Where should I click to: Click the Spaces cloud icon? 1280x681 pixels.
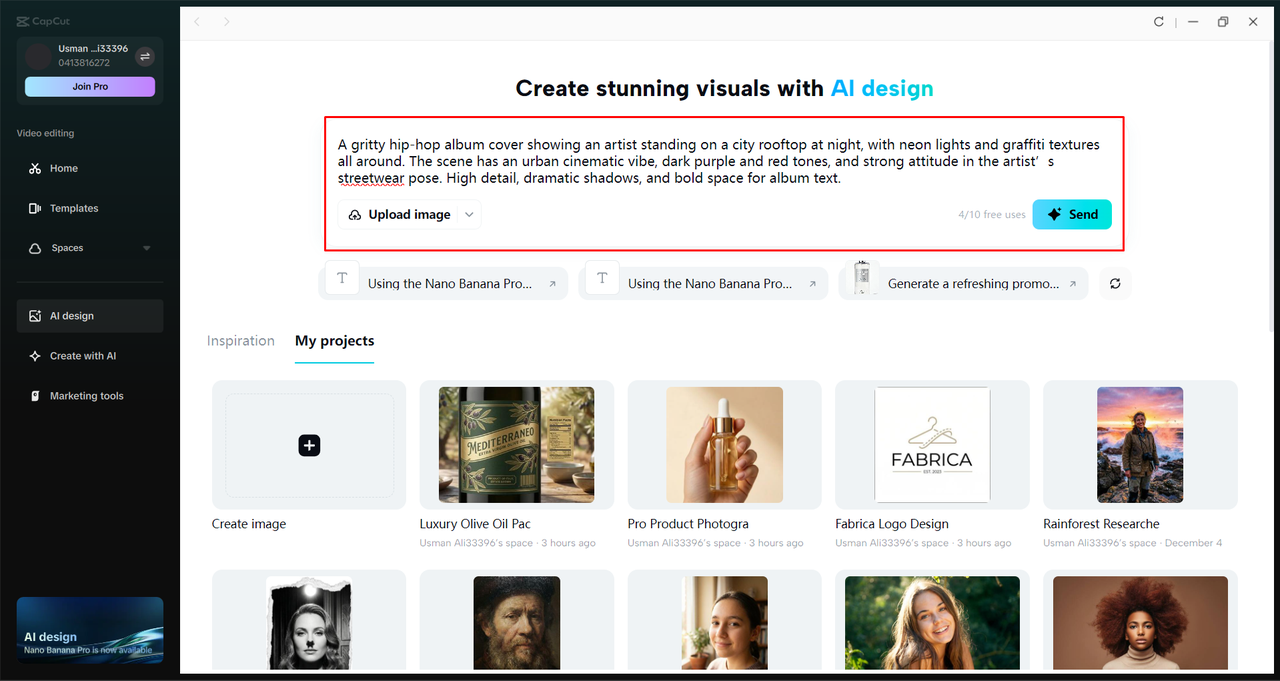coord(35,247)
